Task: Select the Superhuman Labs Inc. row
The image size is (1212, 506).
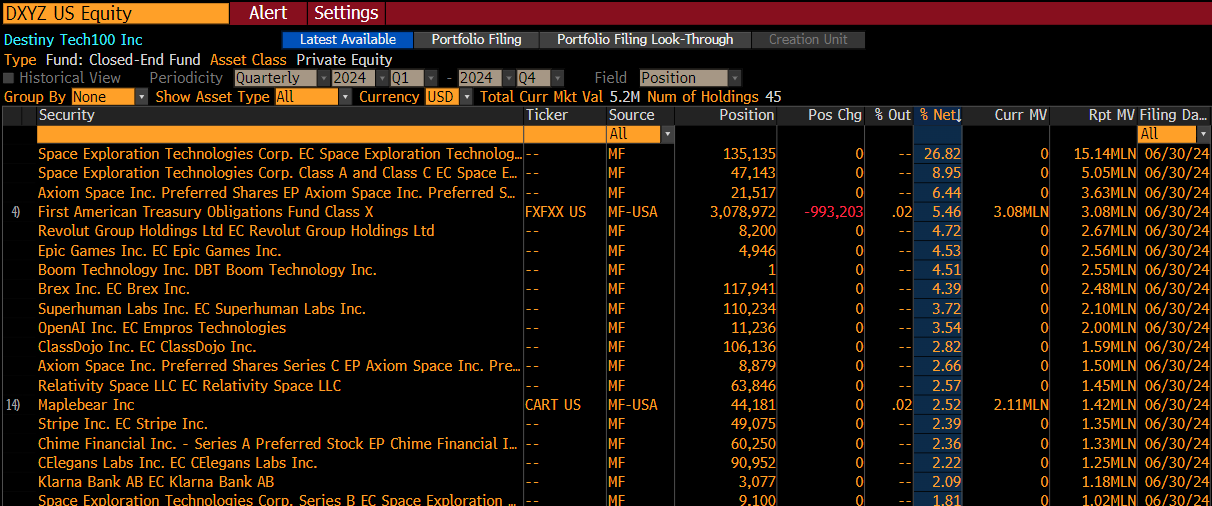Action: click(605, 309)
